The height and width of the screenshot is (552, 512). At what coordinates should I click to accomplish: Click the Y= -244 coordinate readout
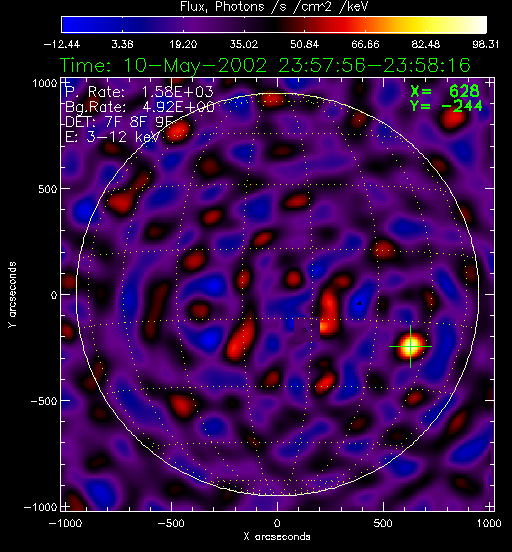click(x=446, y=105)
